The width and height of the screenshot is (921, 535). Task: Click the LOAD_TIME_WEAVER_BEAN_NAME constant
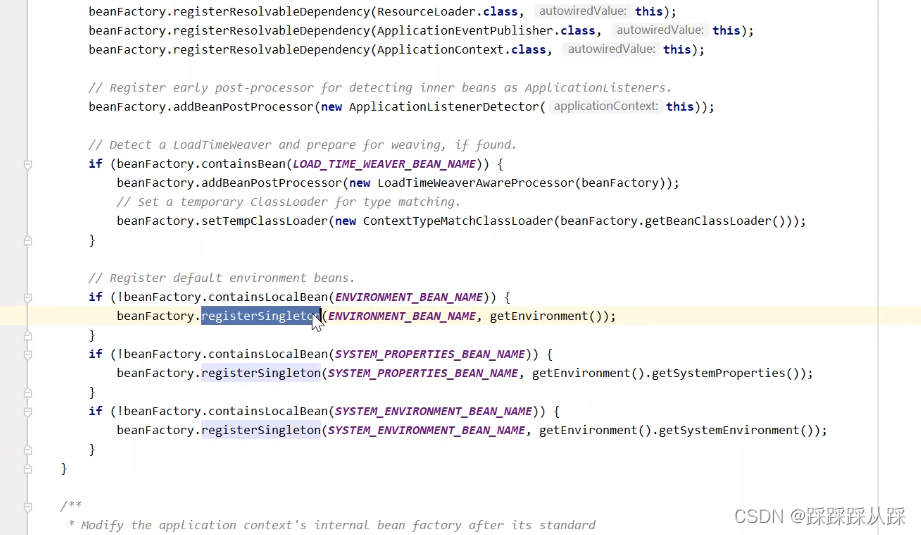384,164
